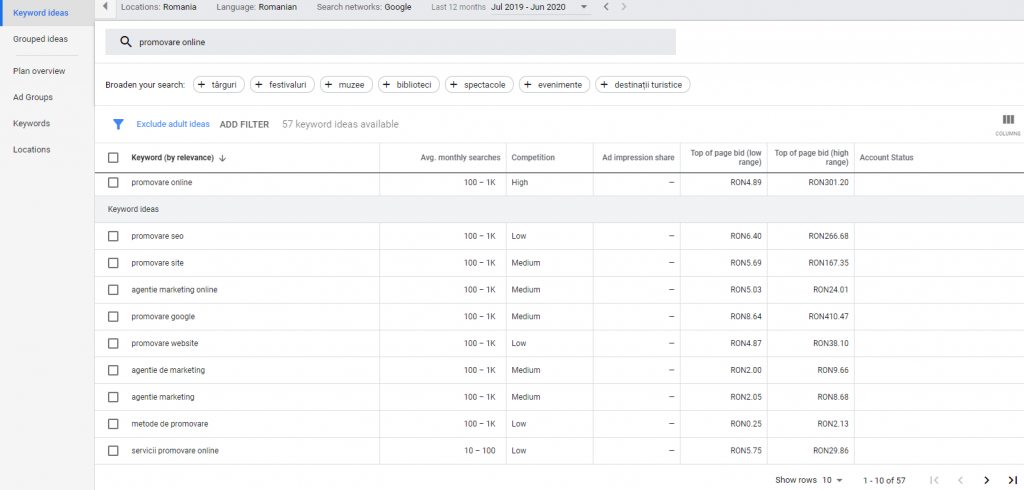Toggle the select-all header checkbox
This screenshot has height=490, width=1024.
coord(113,157)
